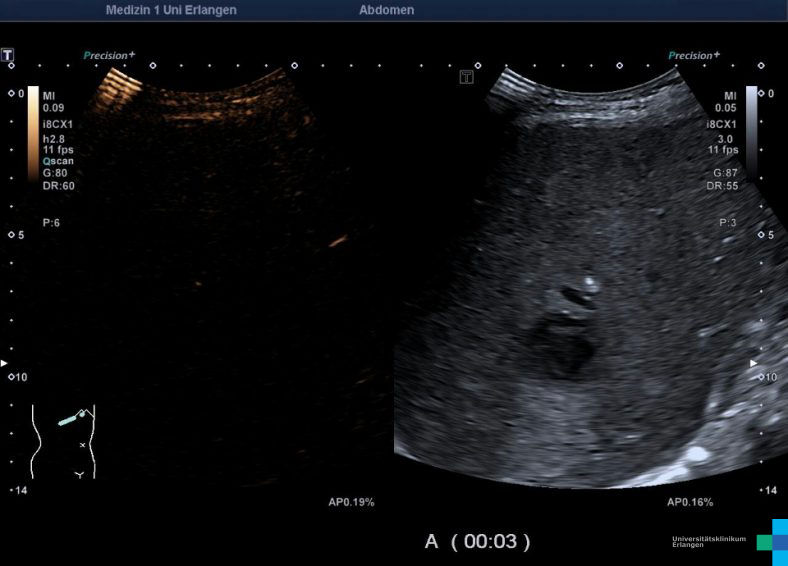Click the A (00:03) timer
This screenshot has height=566, width=788.
point(478,541)
